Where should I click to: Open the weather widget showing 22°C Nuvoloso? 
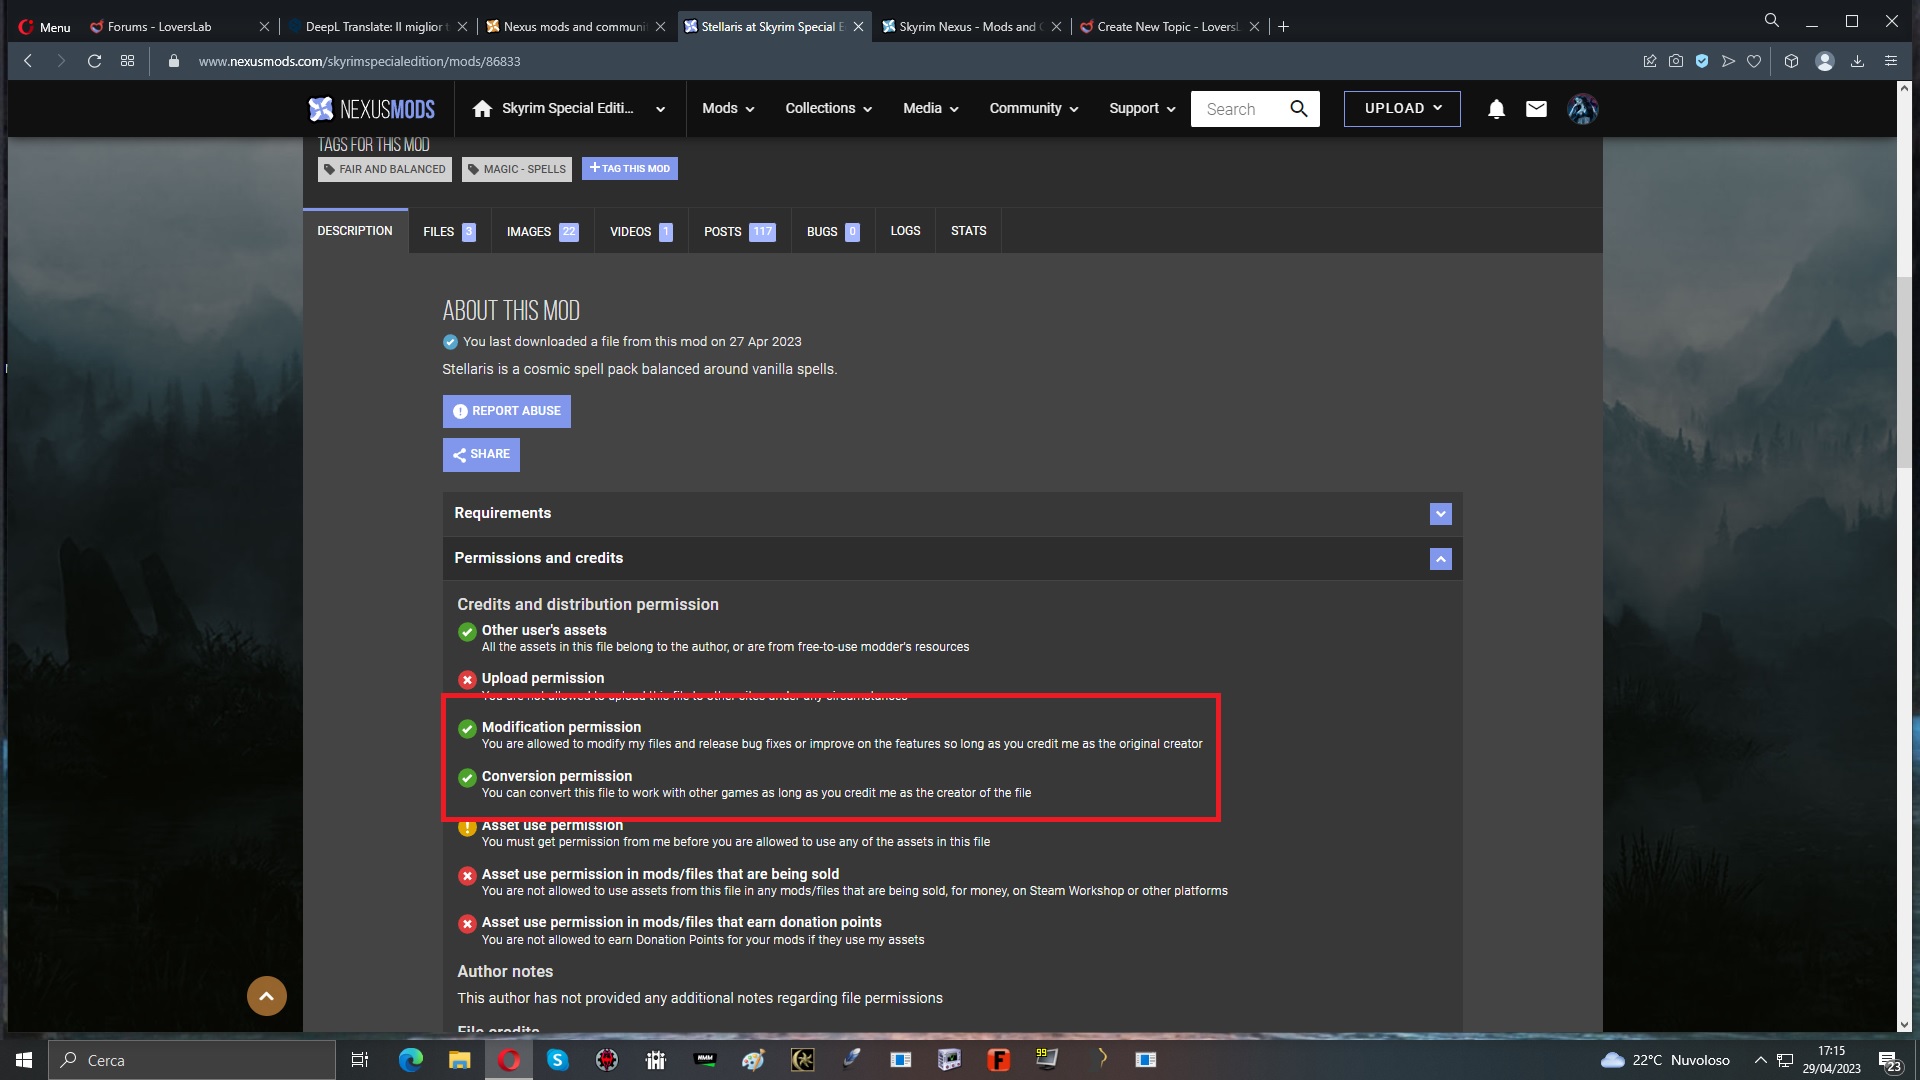pyautogui.click(x=1665, y=1060)
